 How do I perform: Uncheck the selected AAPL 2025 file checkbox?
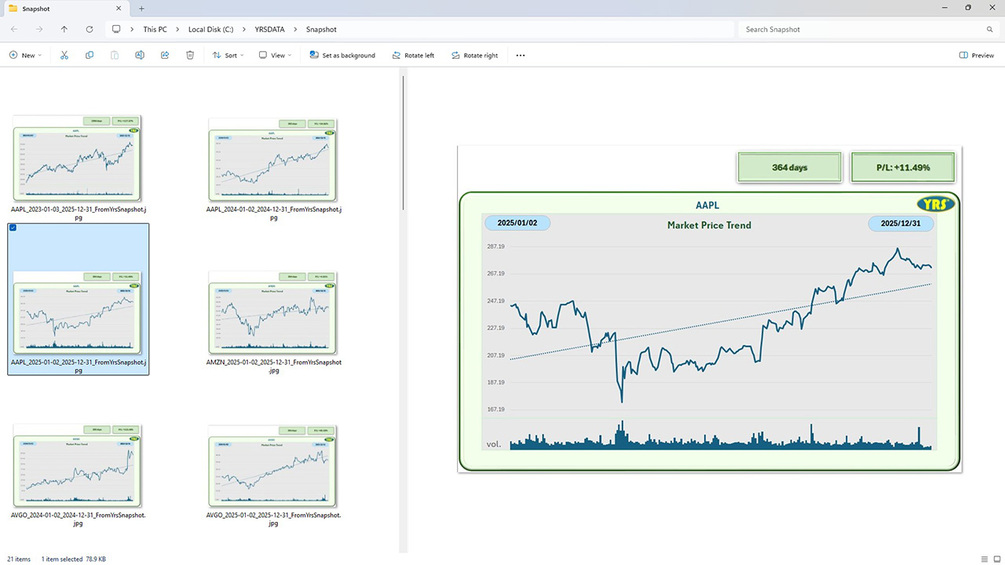tap(13, 227)
